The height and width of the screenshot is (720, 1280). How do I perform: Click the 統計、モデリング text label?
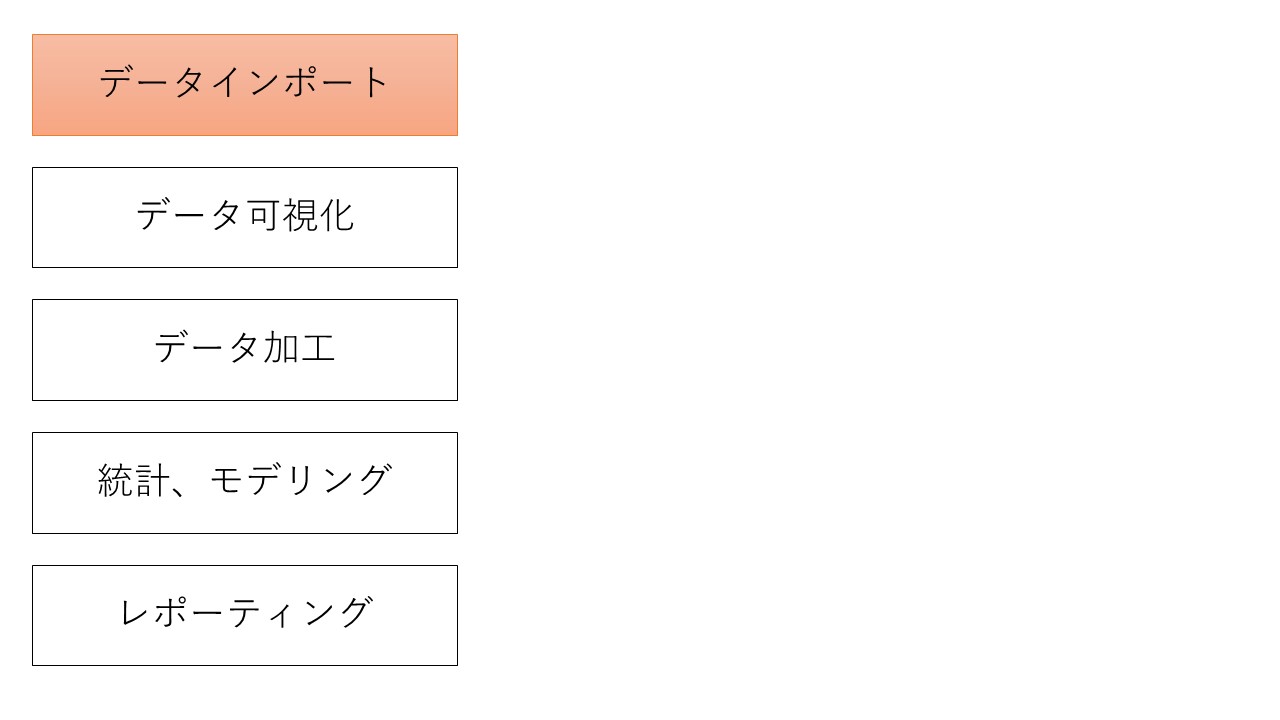[x=245, y=481]
